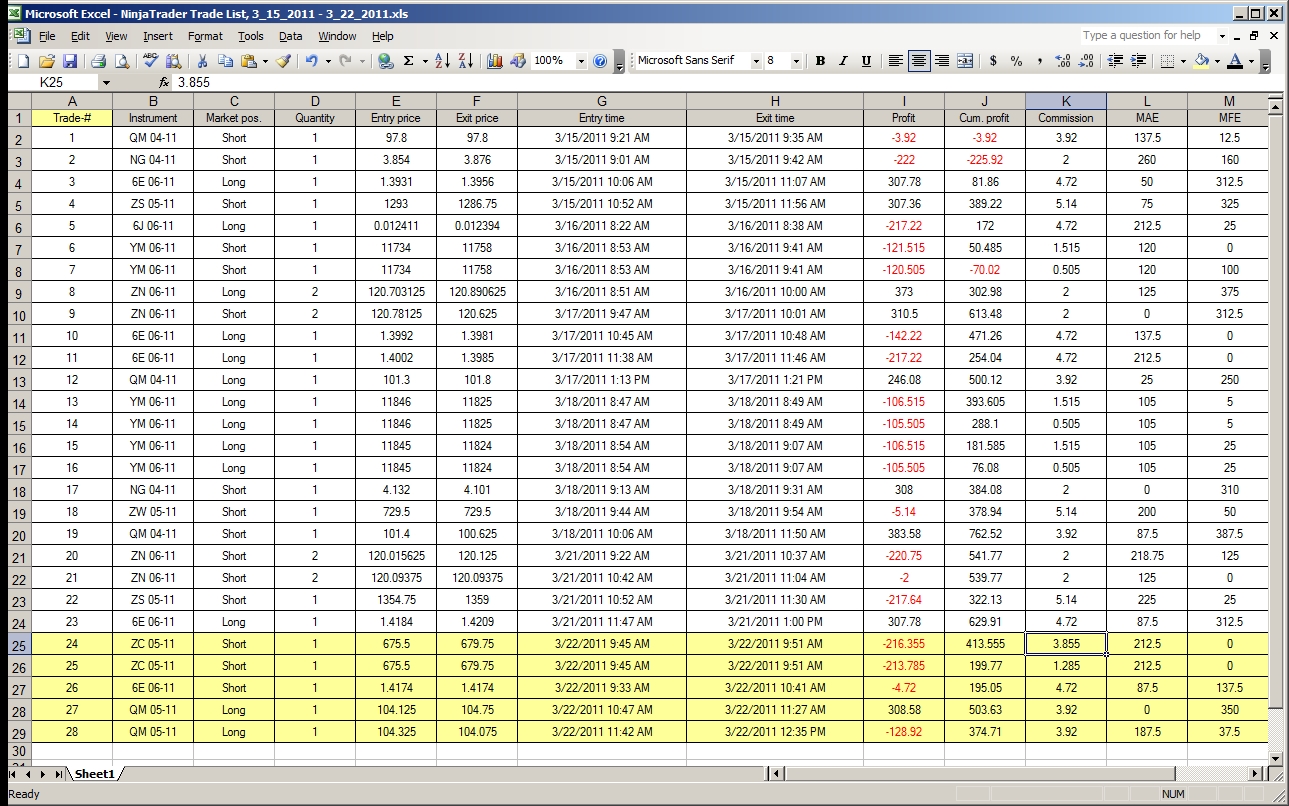Increase decimal places
The image size is (1289, 806).
pyautogui.click(x=1062, y=61)
